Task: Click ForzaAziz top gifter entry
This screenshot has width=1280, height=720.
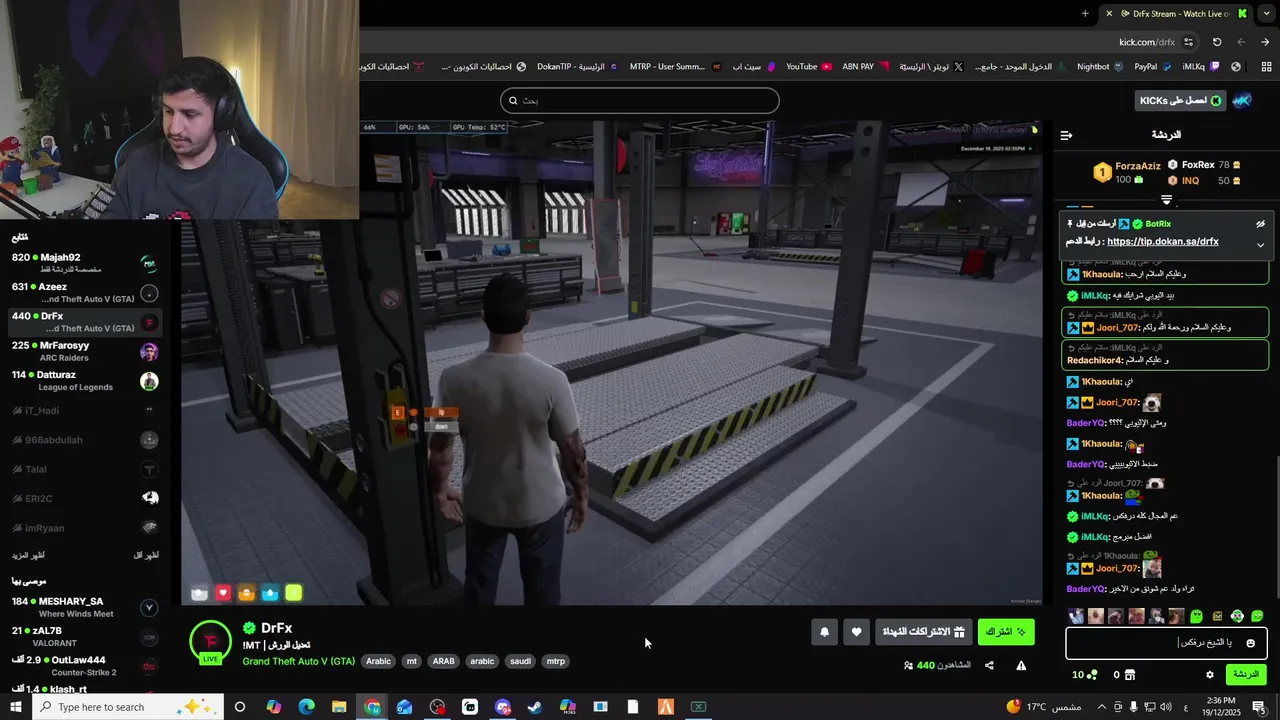Action: coord(1127,172)
